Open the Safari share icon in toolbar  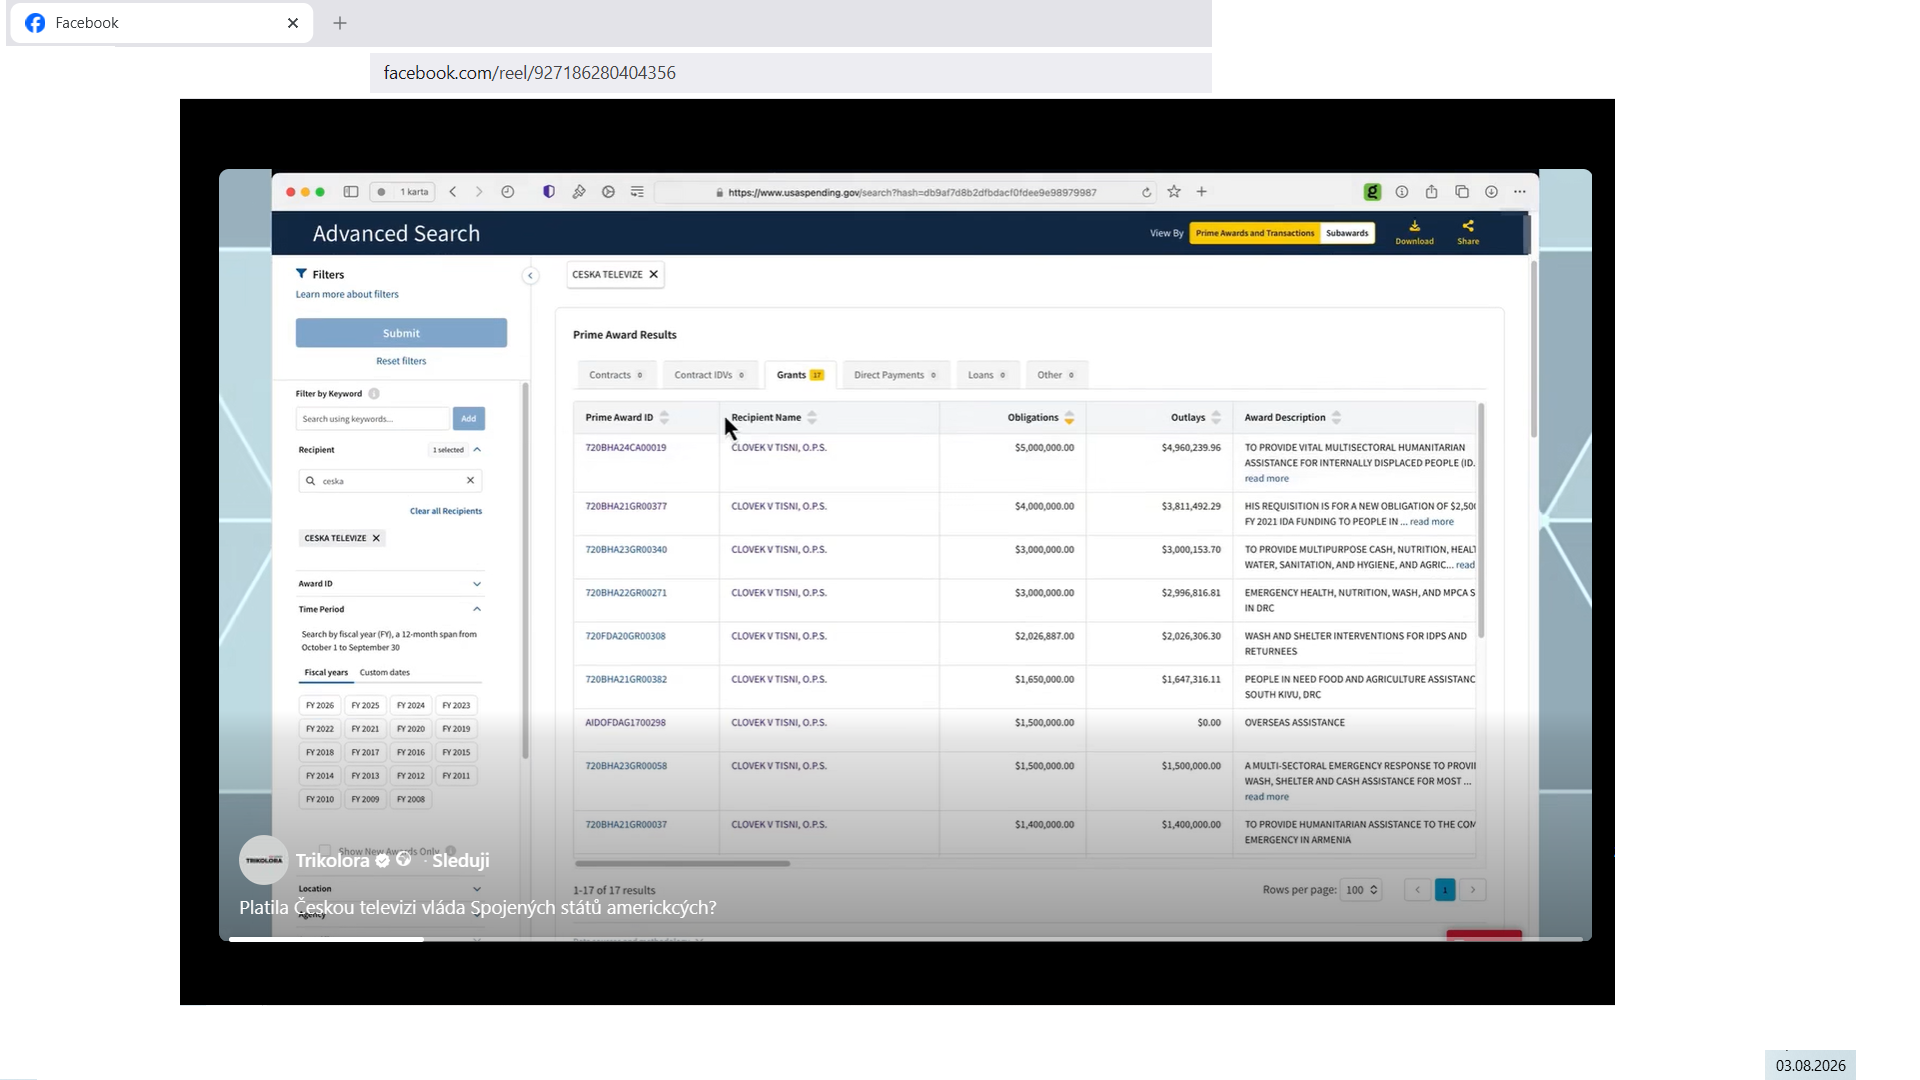(x=1432, y=192)
